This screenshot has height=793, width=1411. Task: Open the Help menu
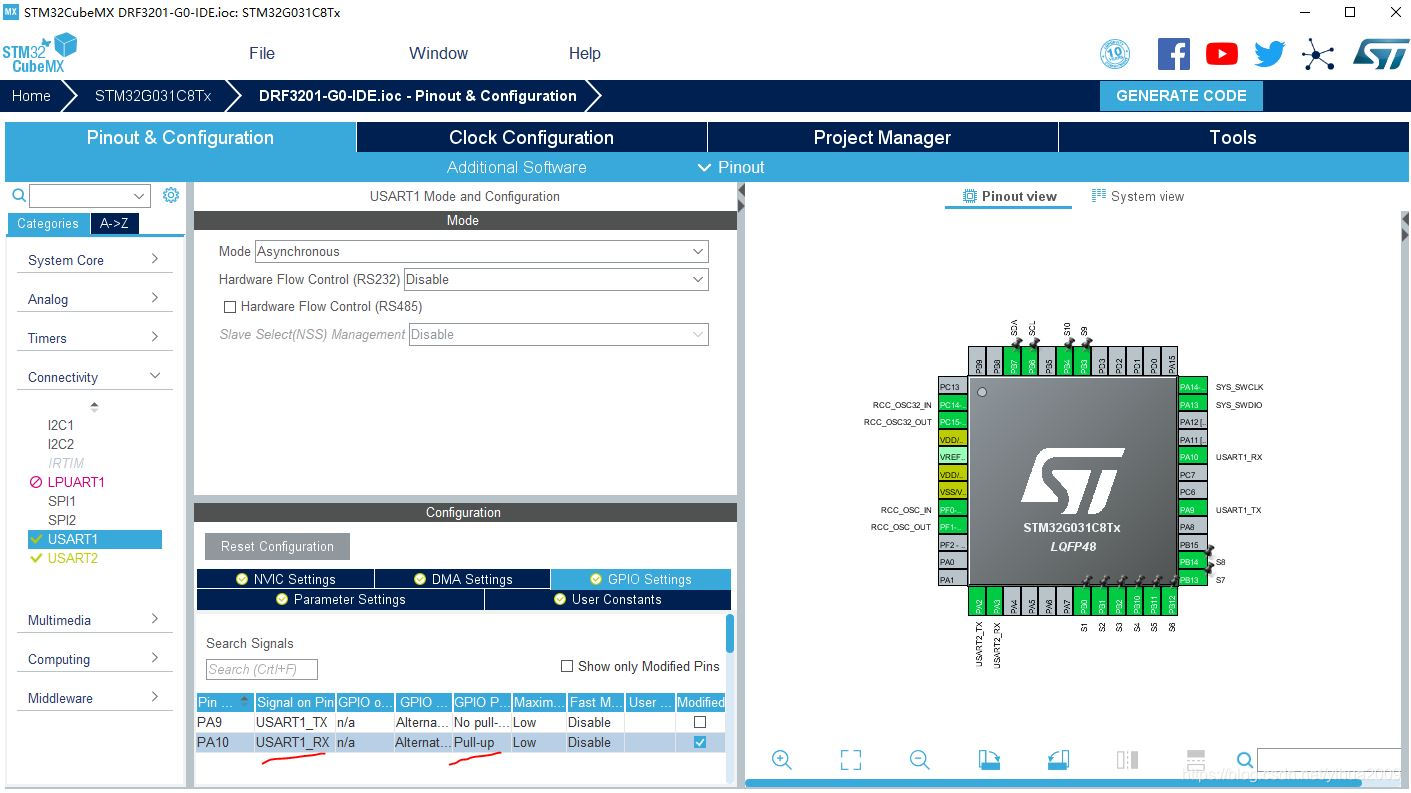pos(584,54)
